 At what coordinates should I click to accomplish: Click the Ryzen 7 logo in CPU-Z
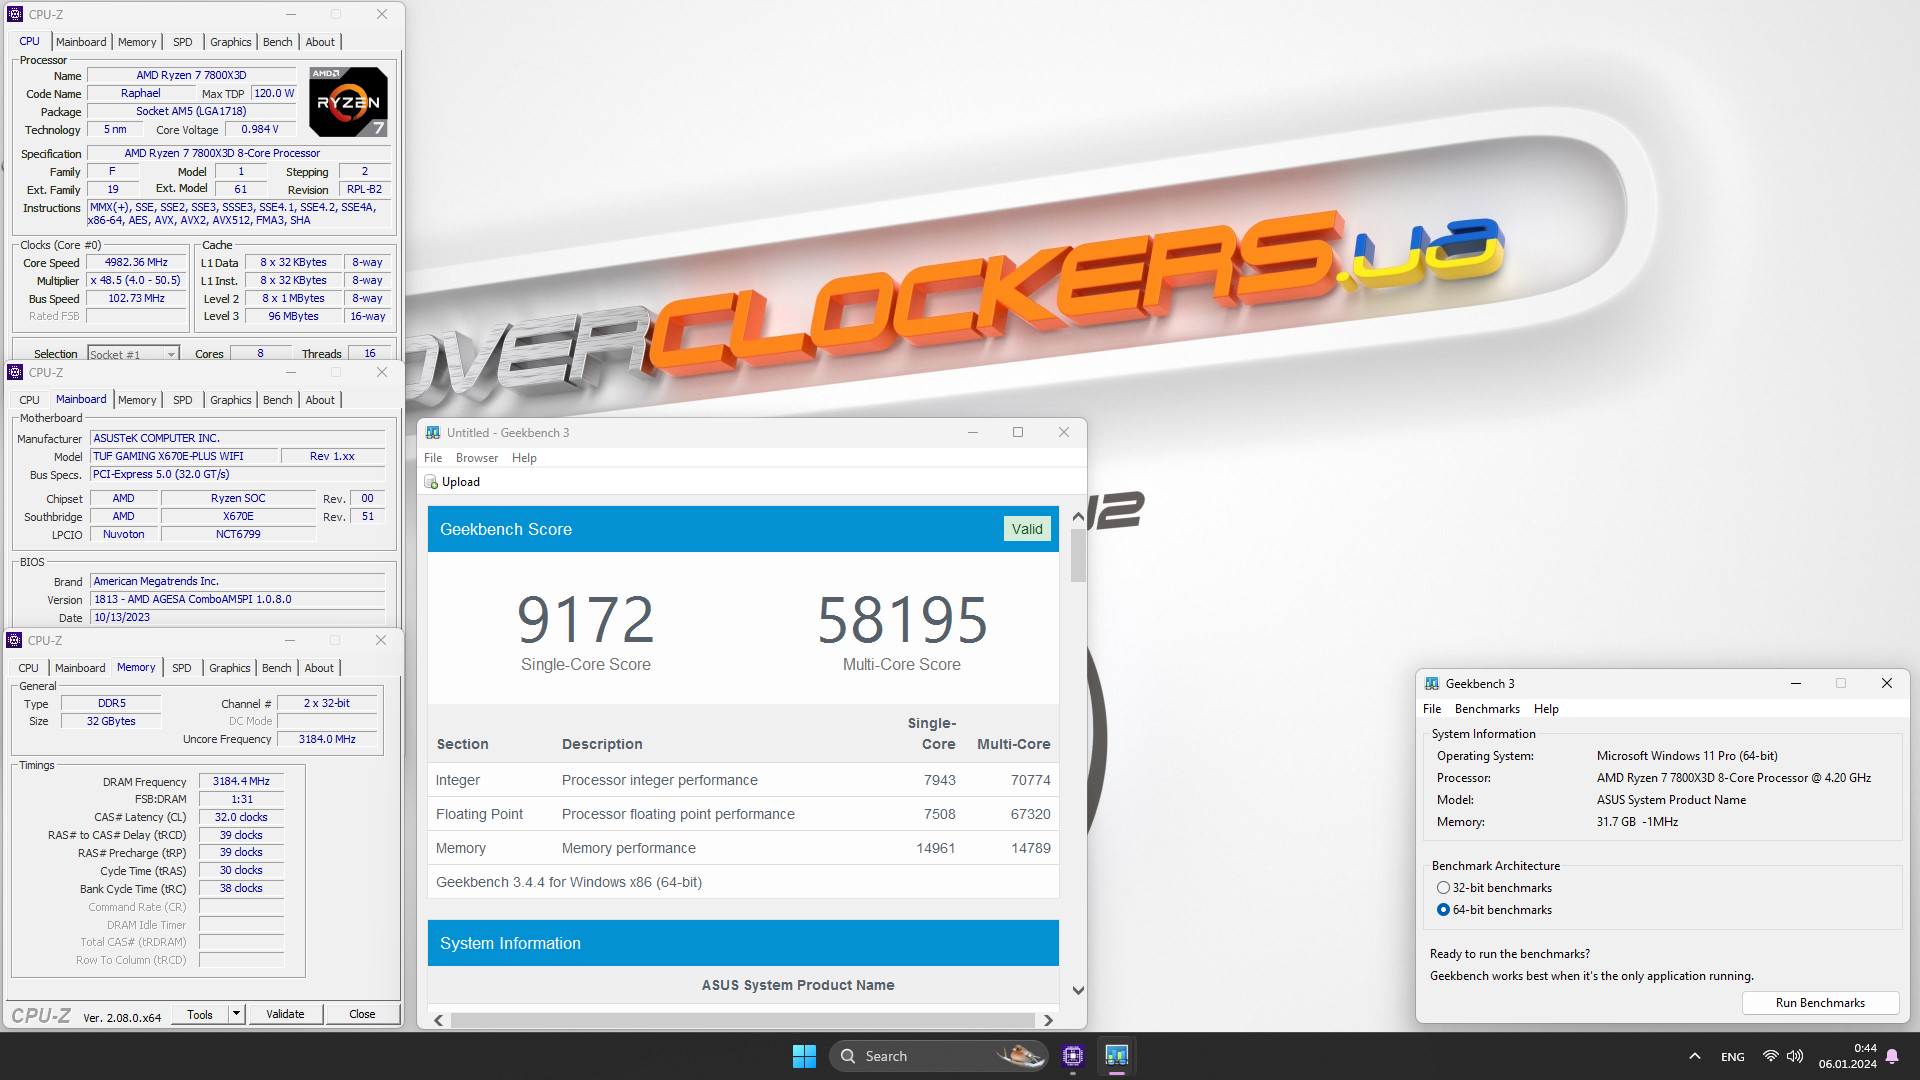coord(348,102)
